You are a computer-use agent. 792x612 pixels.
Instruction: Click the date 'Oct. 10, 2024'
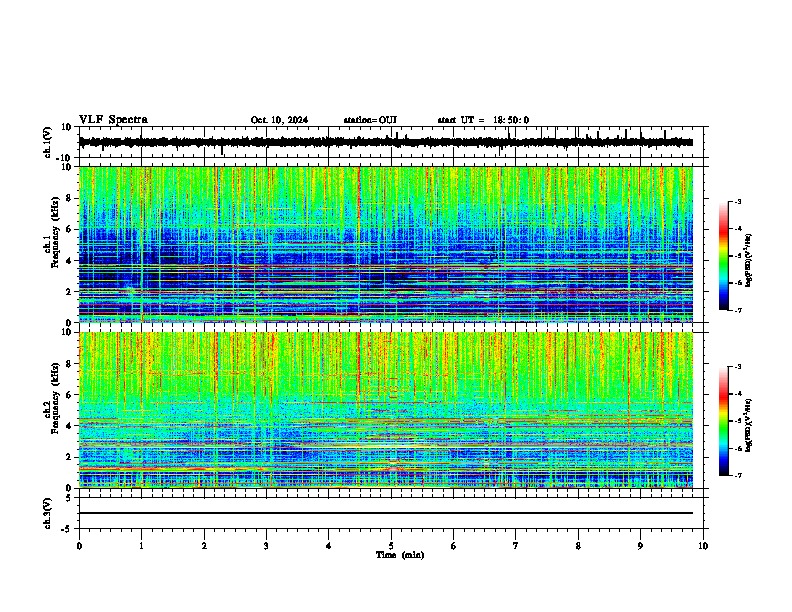[x=279, y=120]
